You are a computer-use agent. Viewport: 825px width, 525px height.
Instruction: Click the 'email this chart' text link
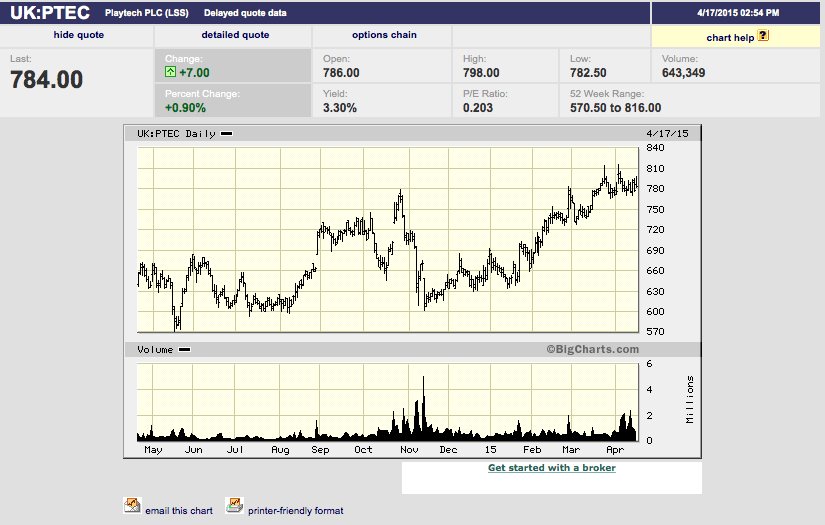[179, 511]
